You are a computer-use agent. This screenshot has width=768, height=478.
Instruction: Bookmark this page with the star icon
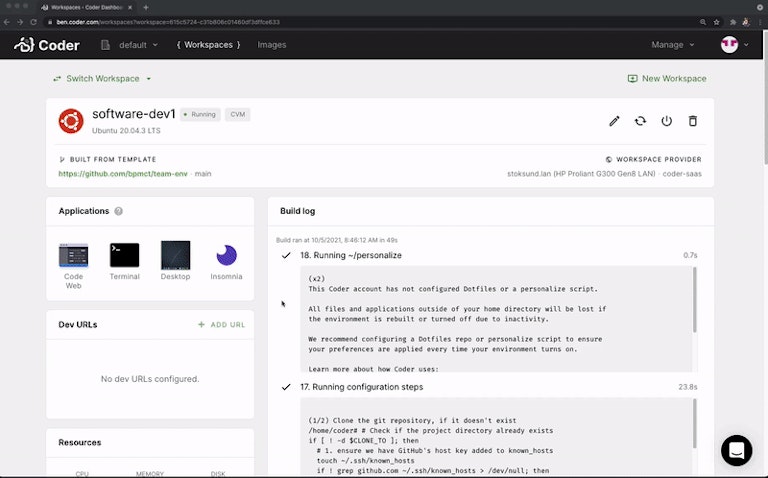[x=717, y=22]
